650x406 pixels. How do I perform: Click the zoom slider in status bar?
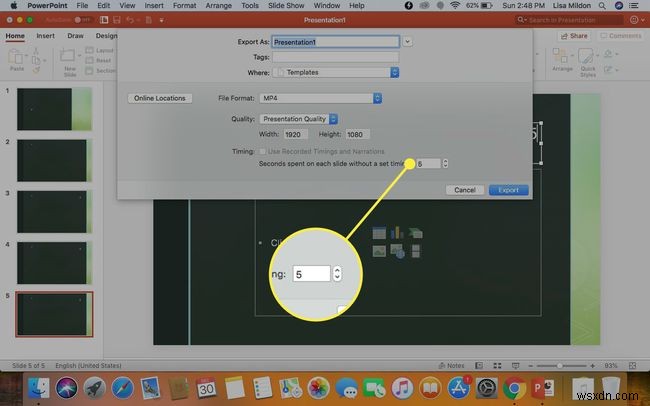[x=561, y=366]
